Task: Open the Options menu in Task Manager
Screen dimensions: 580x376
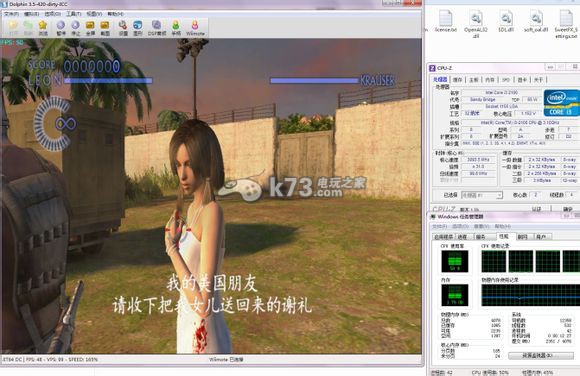Action: click(461, 226)
